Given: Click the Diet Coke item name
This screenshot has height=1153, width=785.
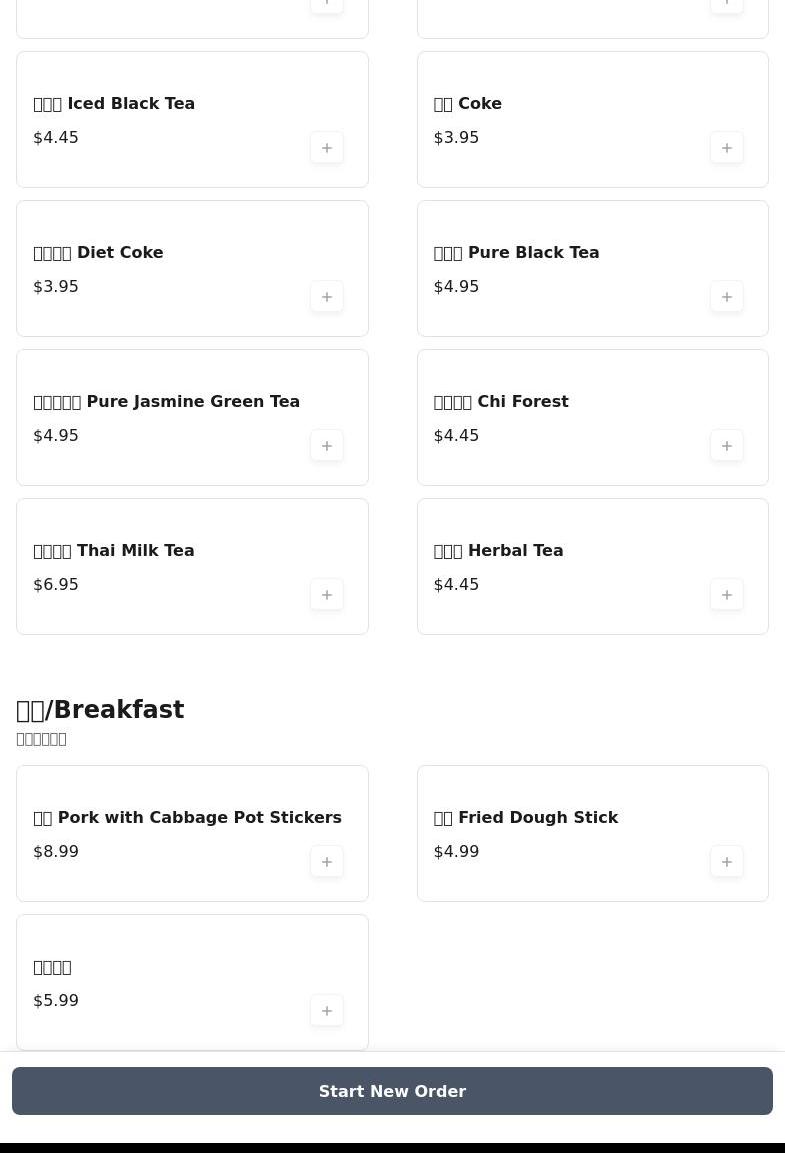Looking at the screenshot, I should tap(98, 253).
